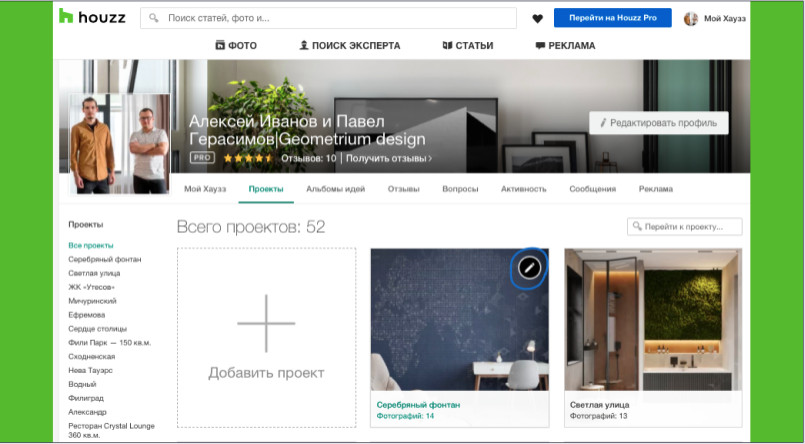The height and width of the screenshot is (444, 805).
Task: Click the search magnifier icon
Action: (154, 18)
